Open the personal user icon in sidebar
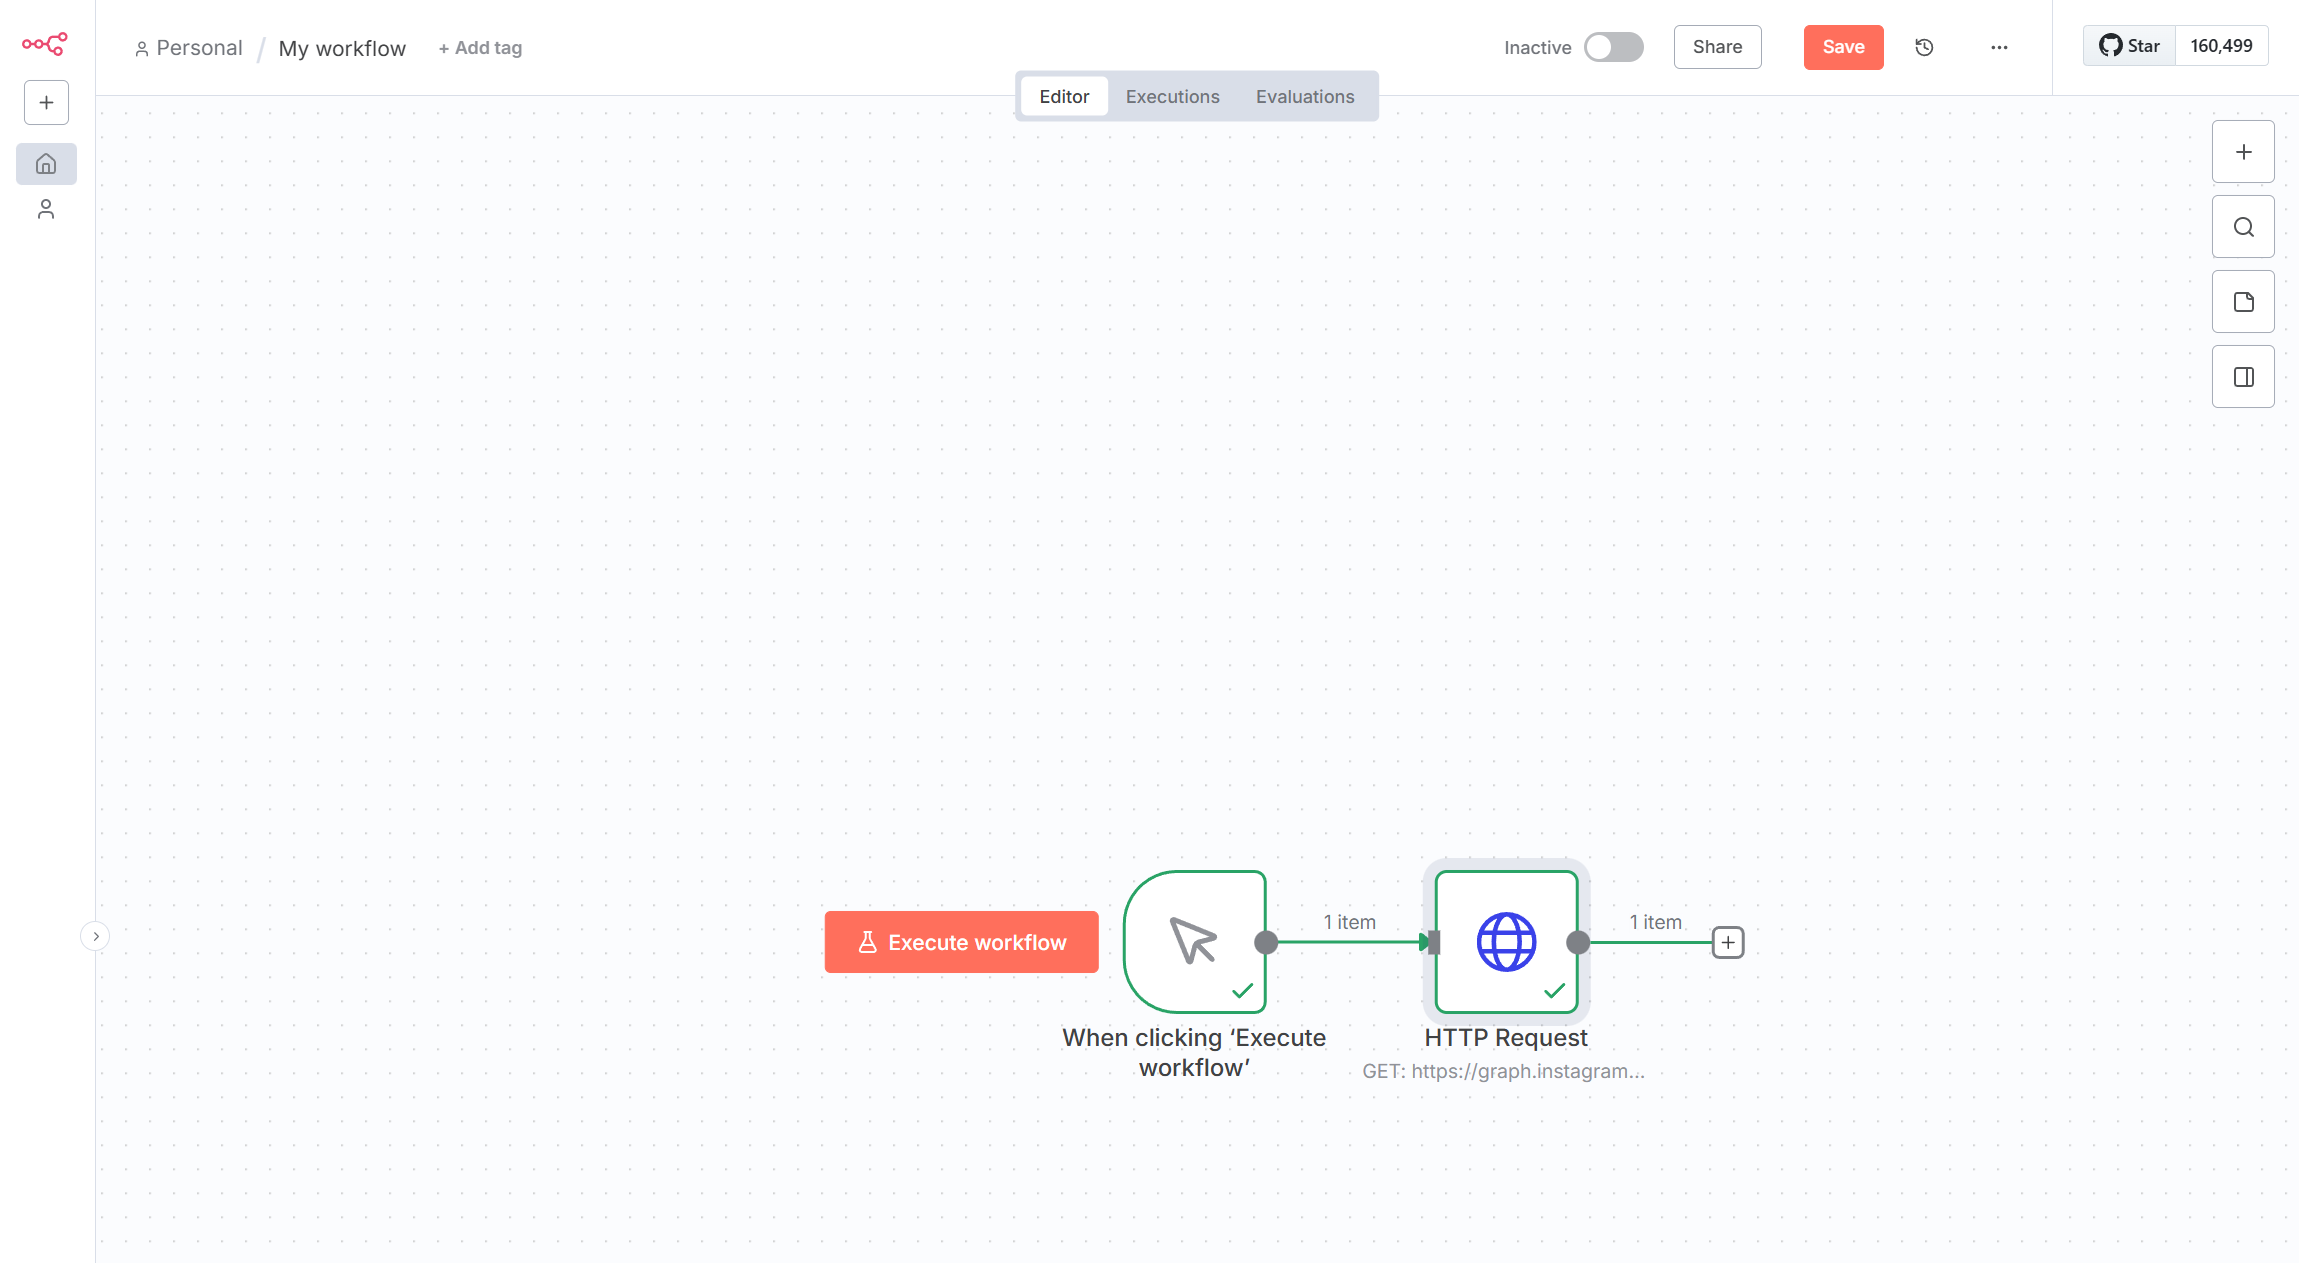The width and height of the screenshot is (2300, 1263). click(46, 209)
